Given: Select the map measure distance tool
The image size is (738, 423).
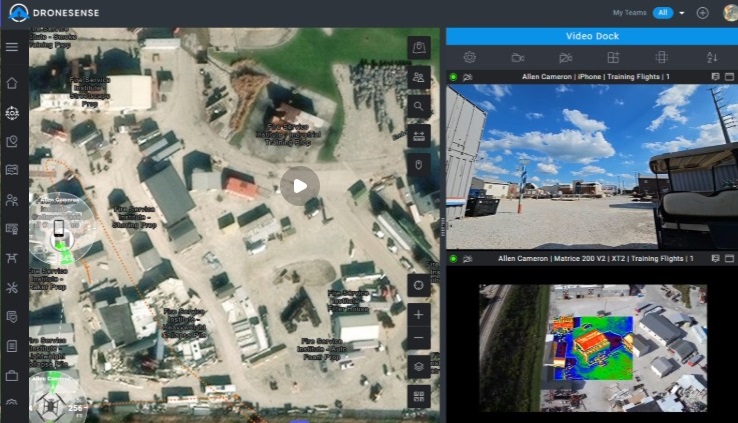Looking at the screenshot, I should (418, 136).
